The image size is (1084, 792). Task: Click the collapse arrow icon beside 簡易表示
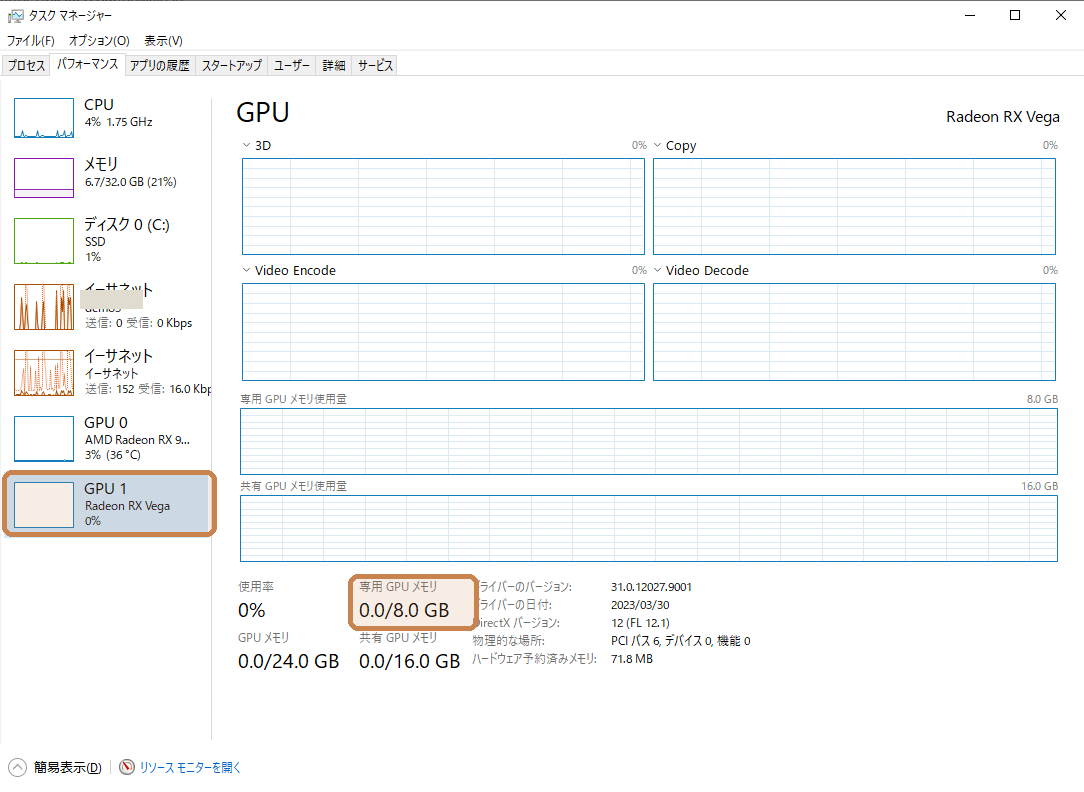17,767
